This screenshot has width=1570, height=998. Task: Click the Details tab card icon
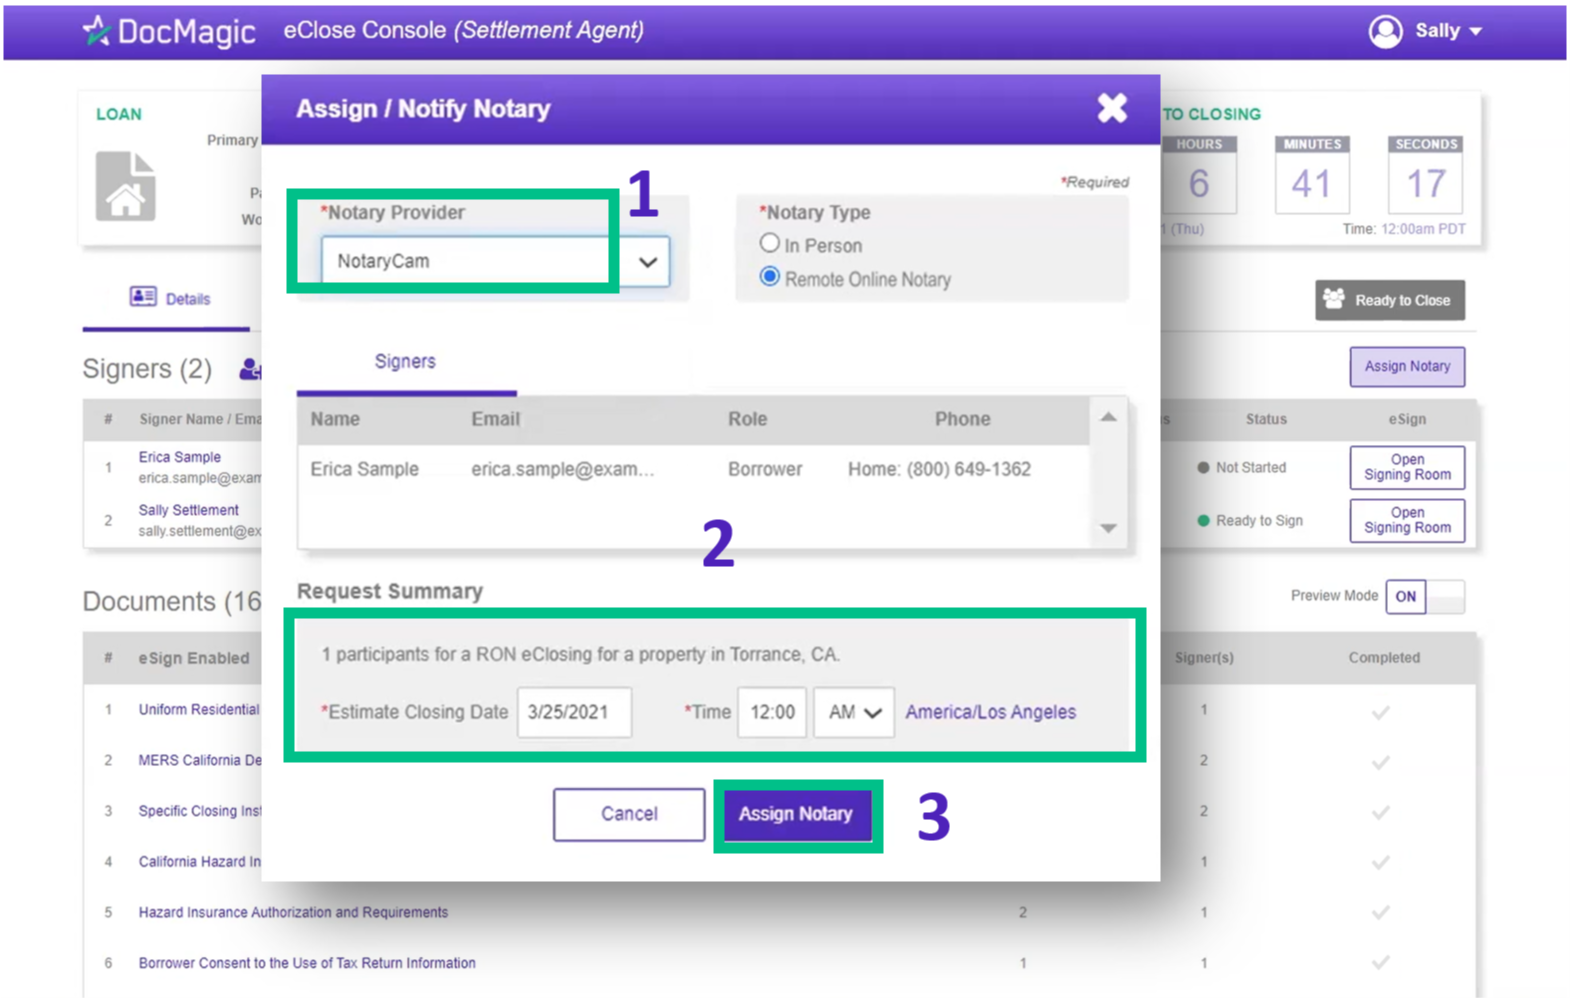point(143,297)
